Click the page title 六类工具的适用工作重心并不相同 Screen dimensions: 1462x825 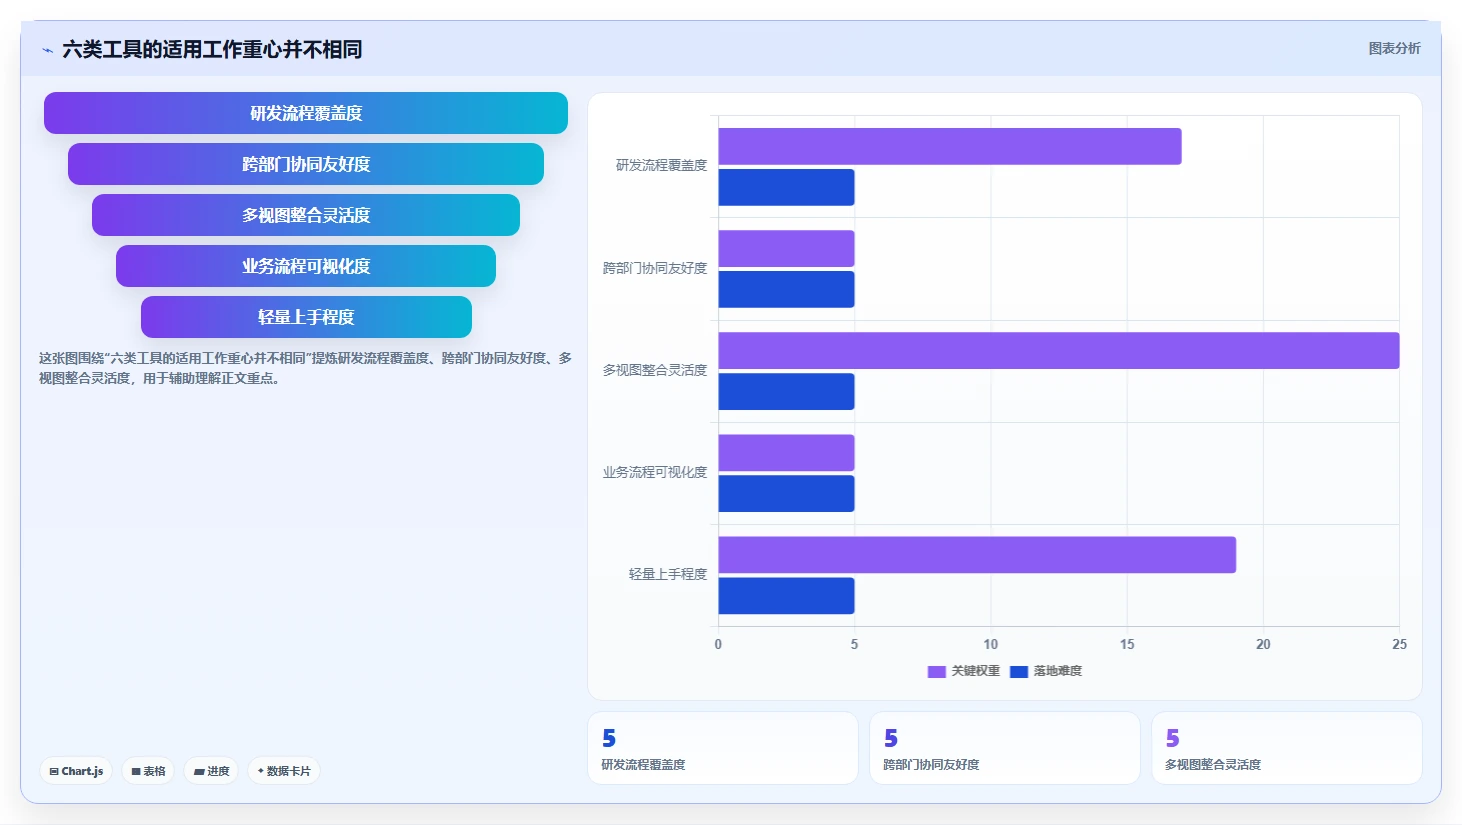pos(212,50)
